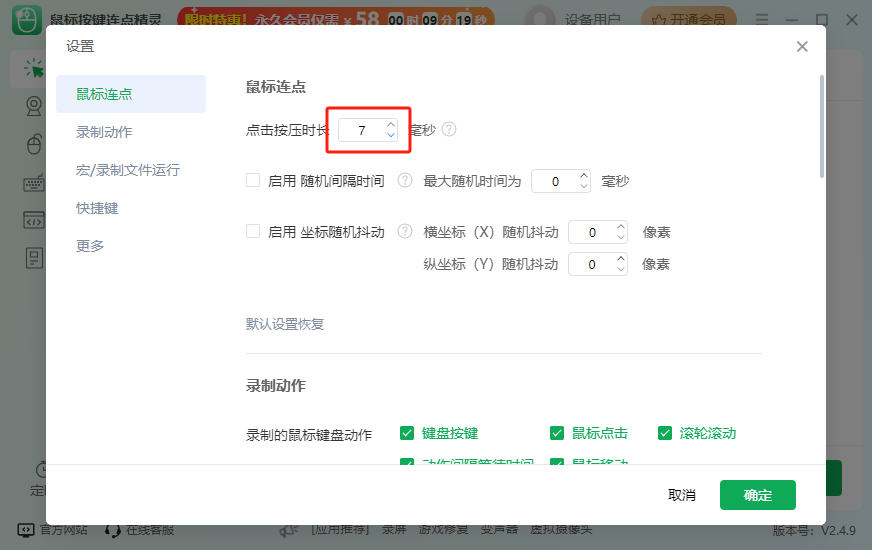This screenshot has height=550, width=872.
Task: Open 在线客服 in main window footer
Action: (139, 530)
